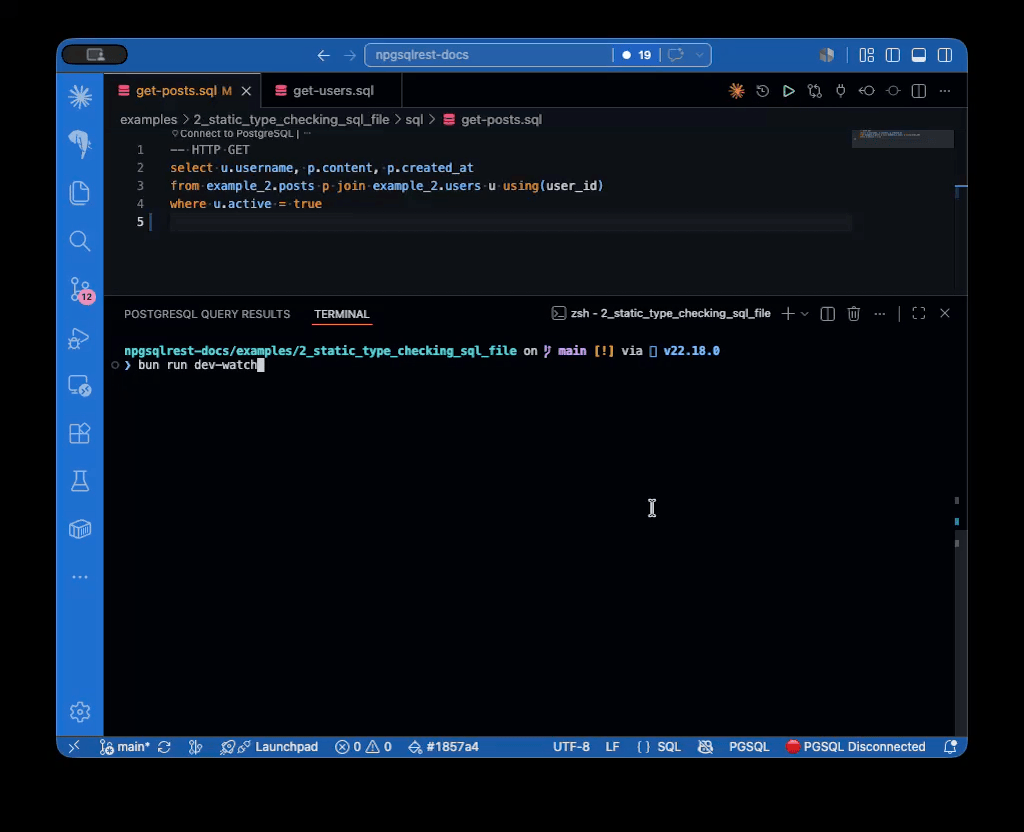Open the Manage settings gear
This screenshot has width=1024, height=832.
point(80,712)
